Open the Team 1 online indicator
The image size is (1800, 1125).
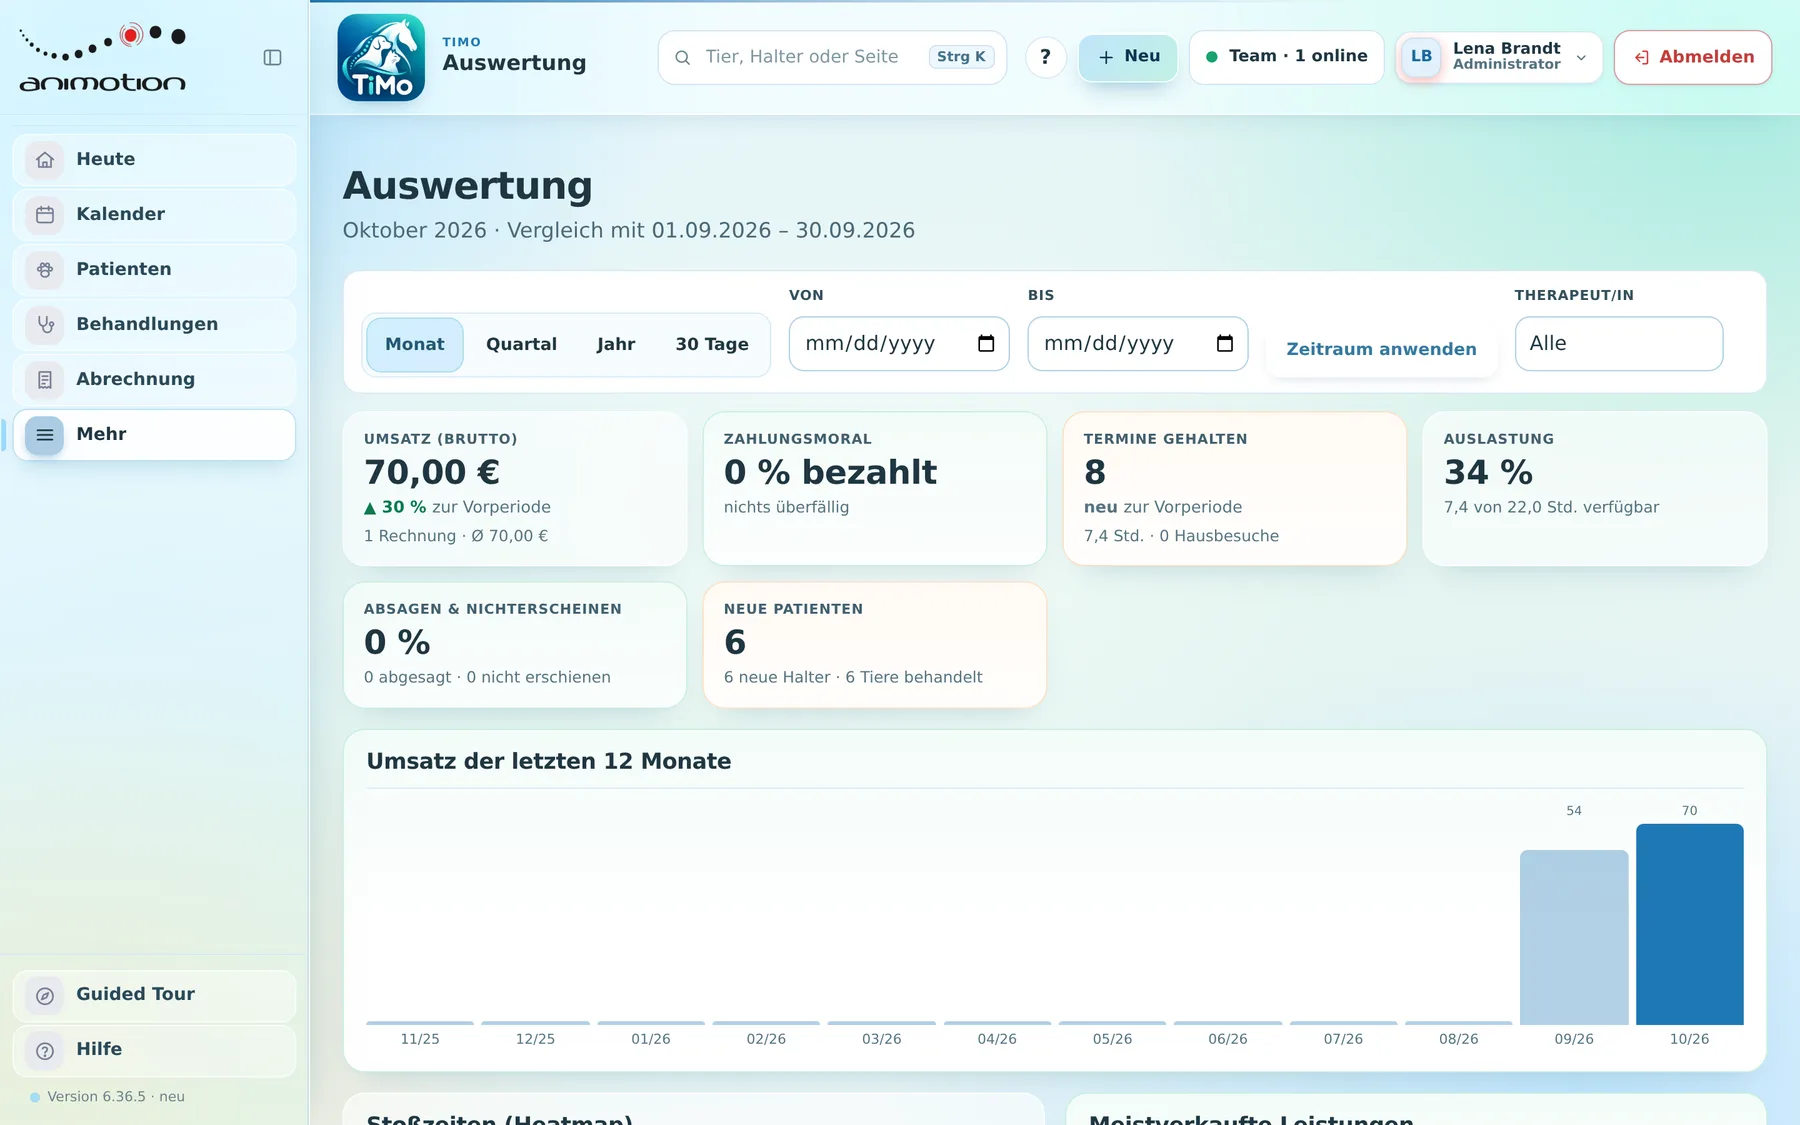click(x=1286, y=57)
